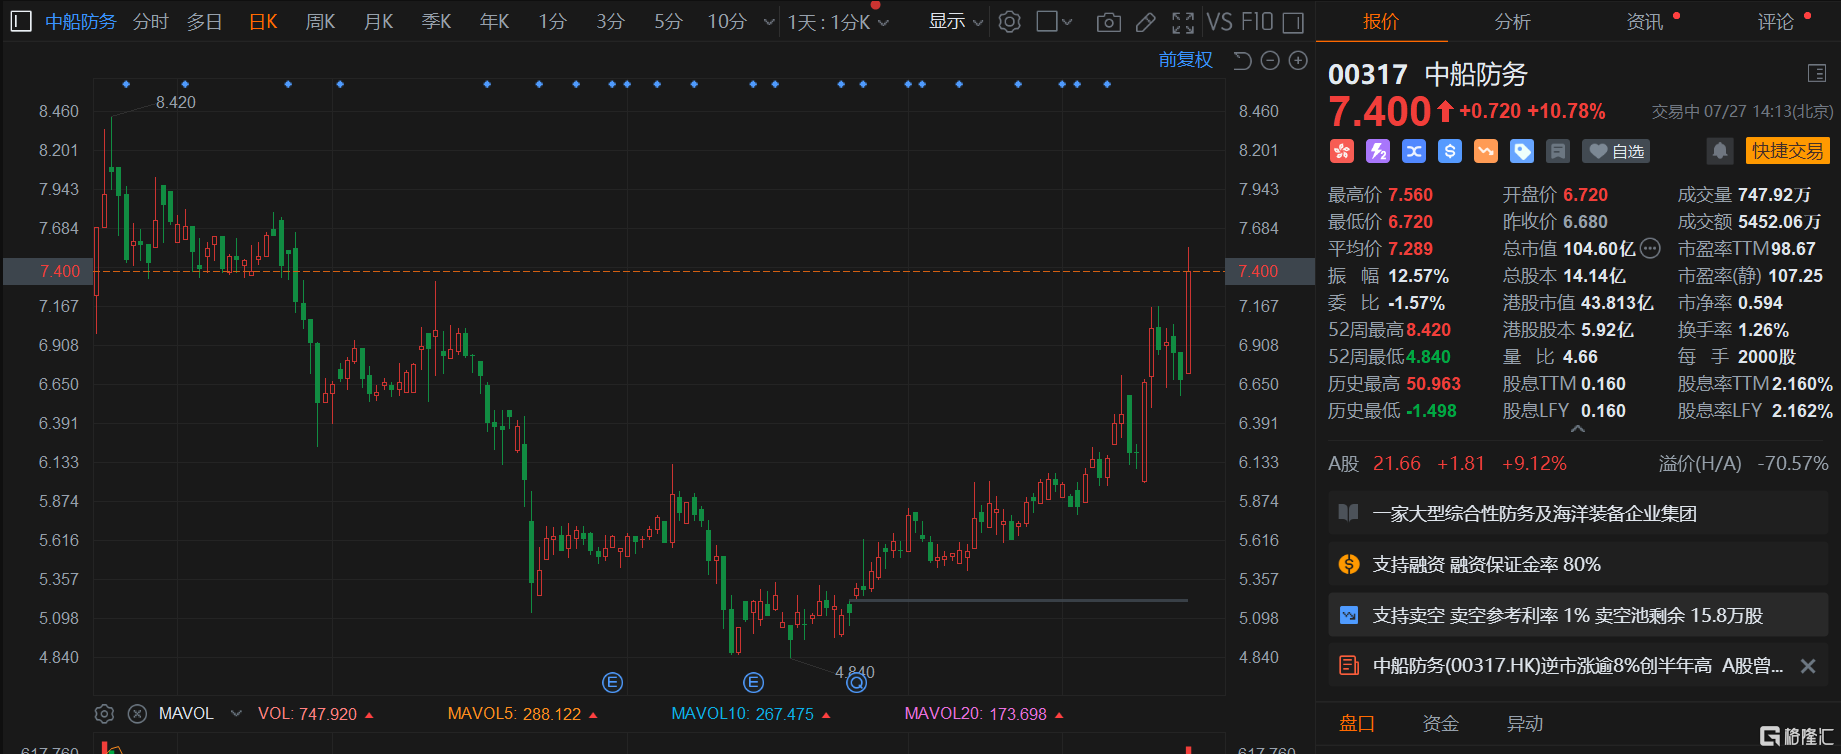Viewport: 1841px width, 754px height.
Task: Select 10分 minute chart
Action: tap(727, 22)
